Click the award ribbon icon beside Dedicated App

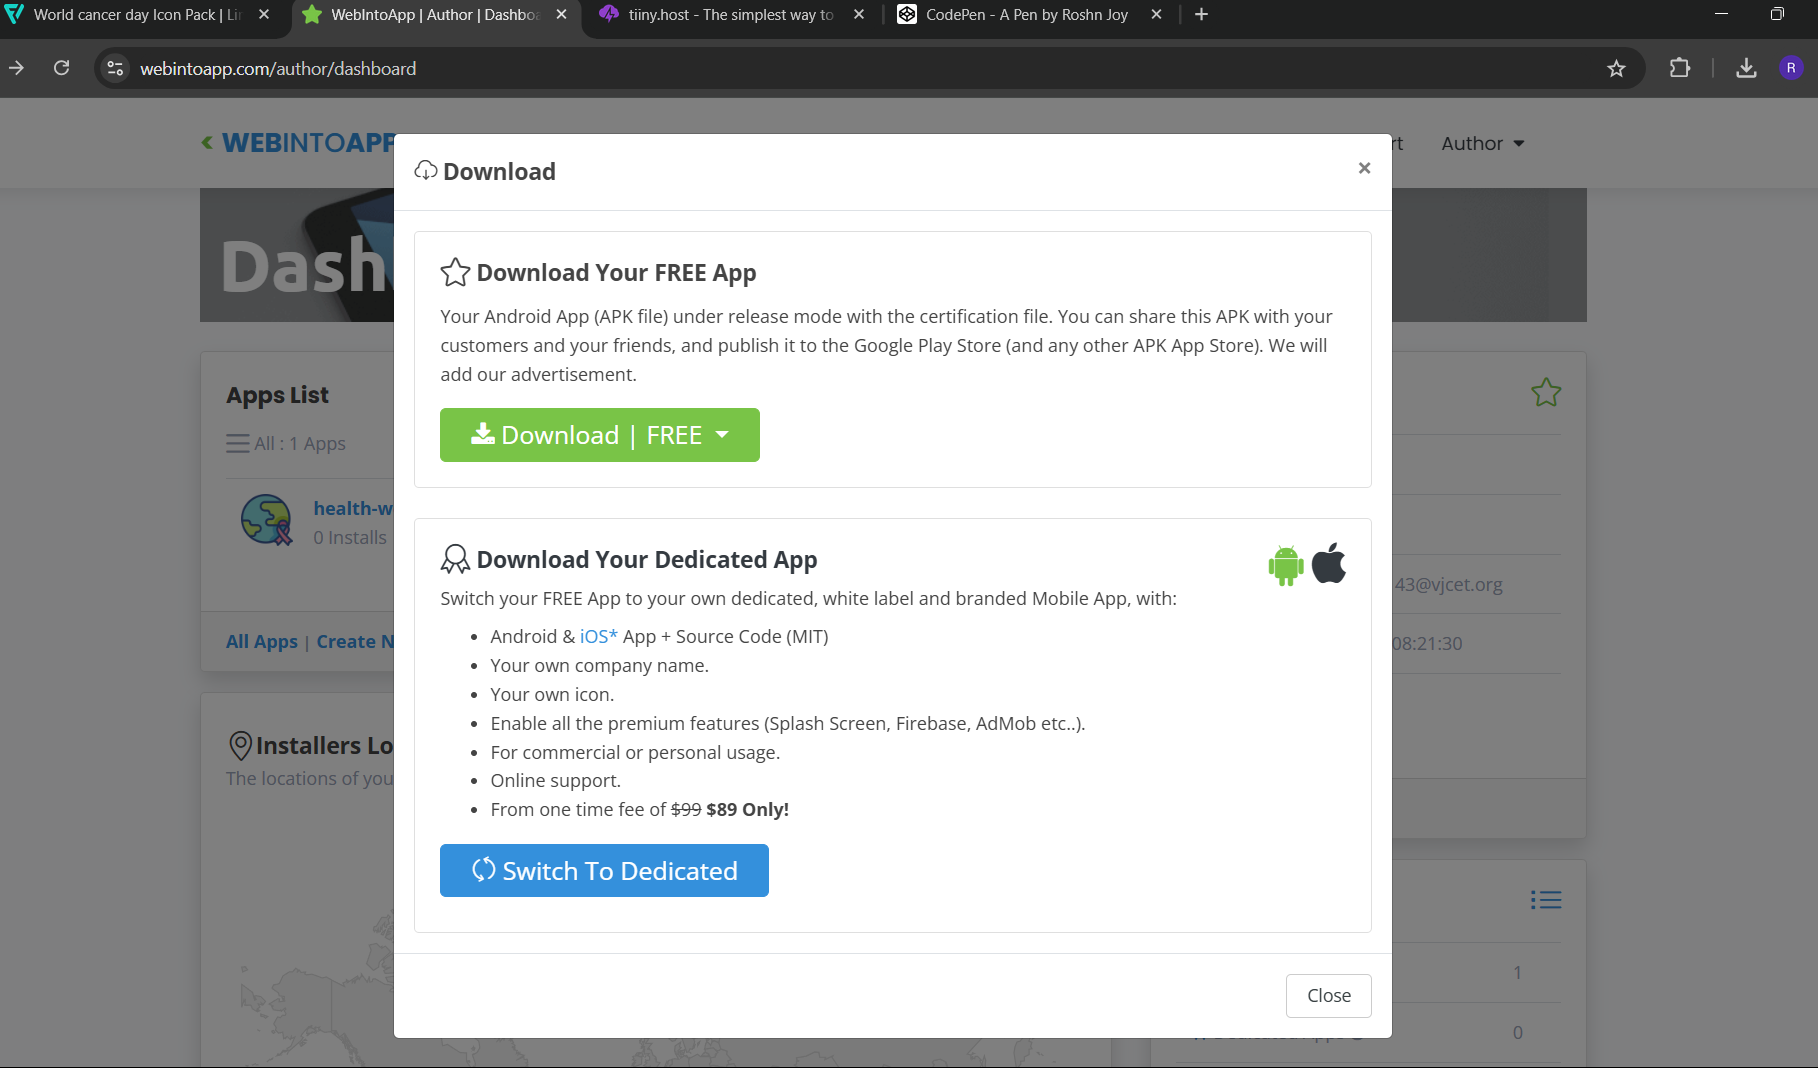coord(455,559)
